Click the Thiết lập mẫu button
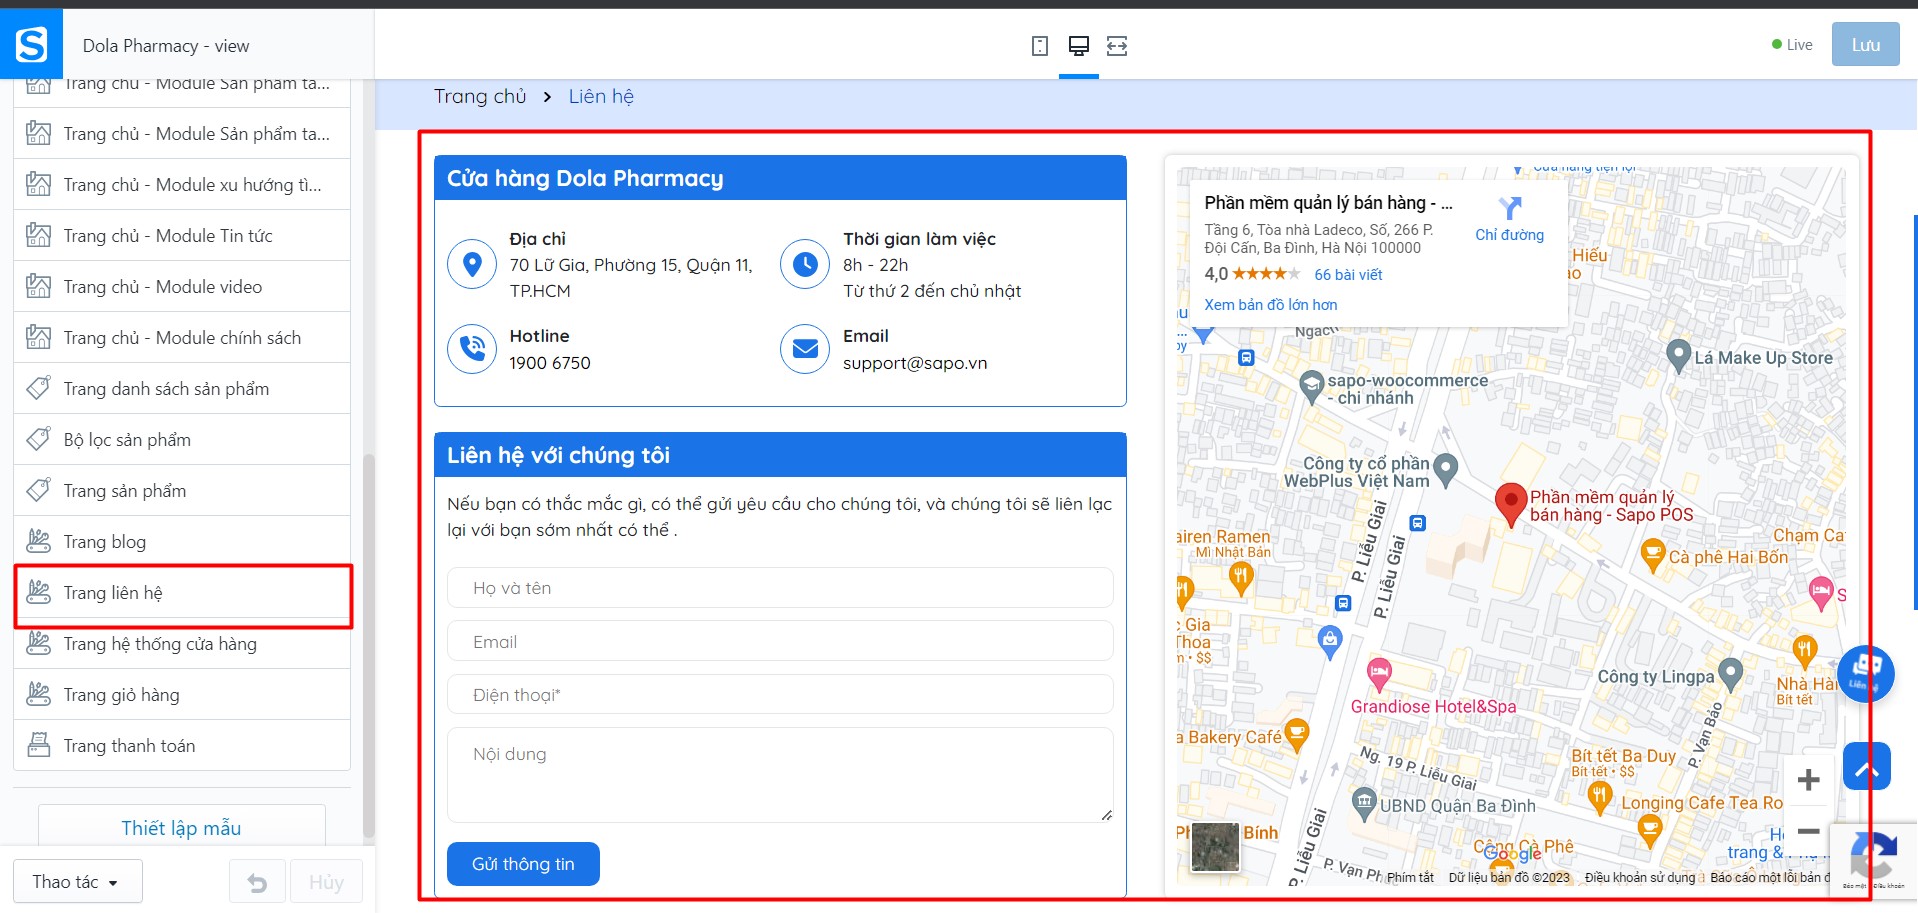This screenshot has width=1918, height=913. pos(182,827)
